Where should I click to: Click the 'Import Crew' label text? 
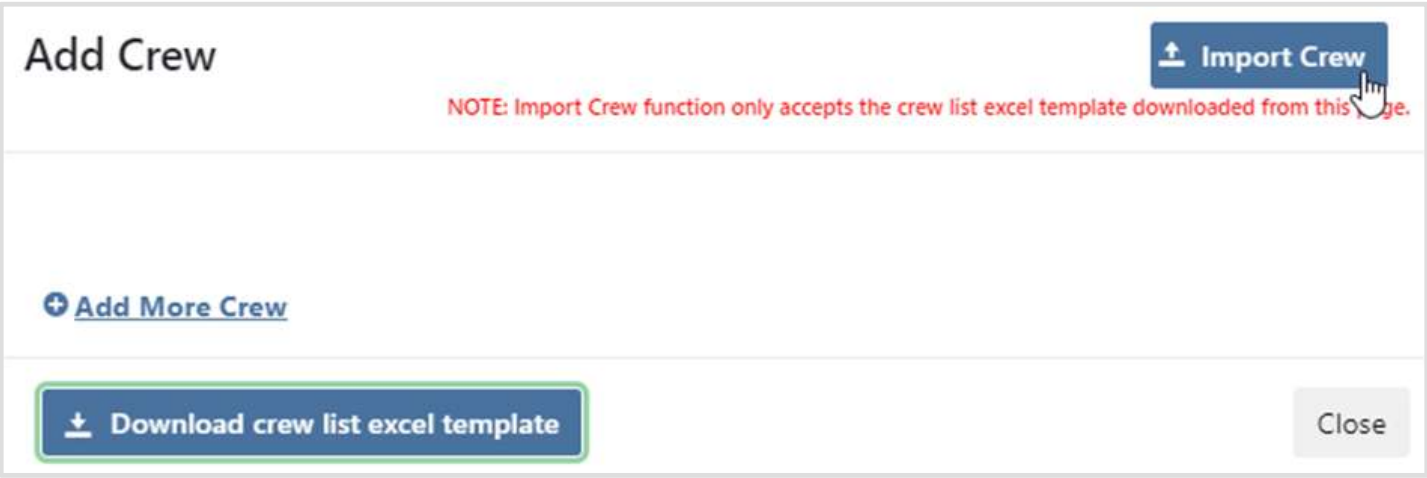point(1283,57)
